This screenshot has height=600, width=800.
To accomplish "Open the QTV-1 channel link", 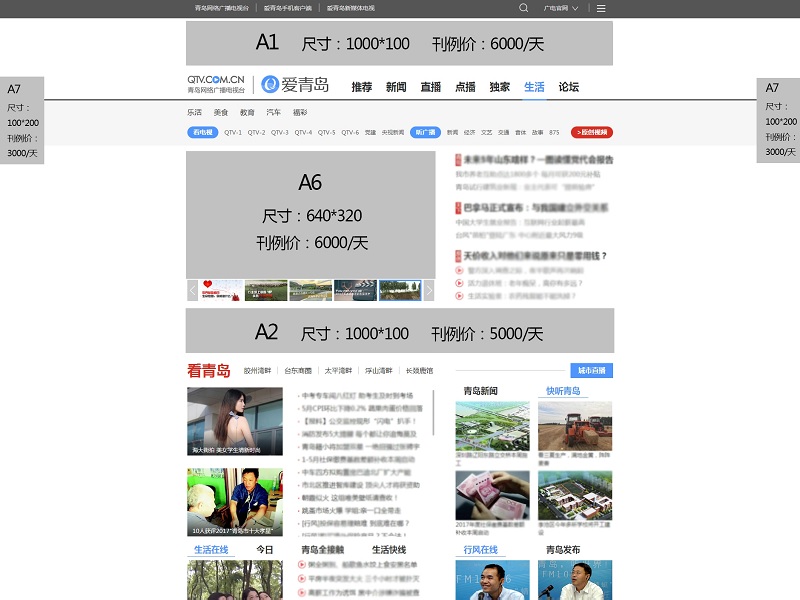I will [x=233, y=132].
